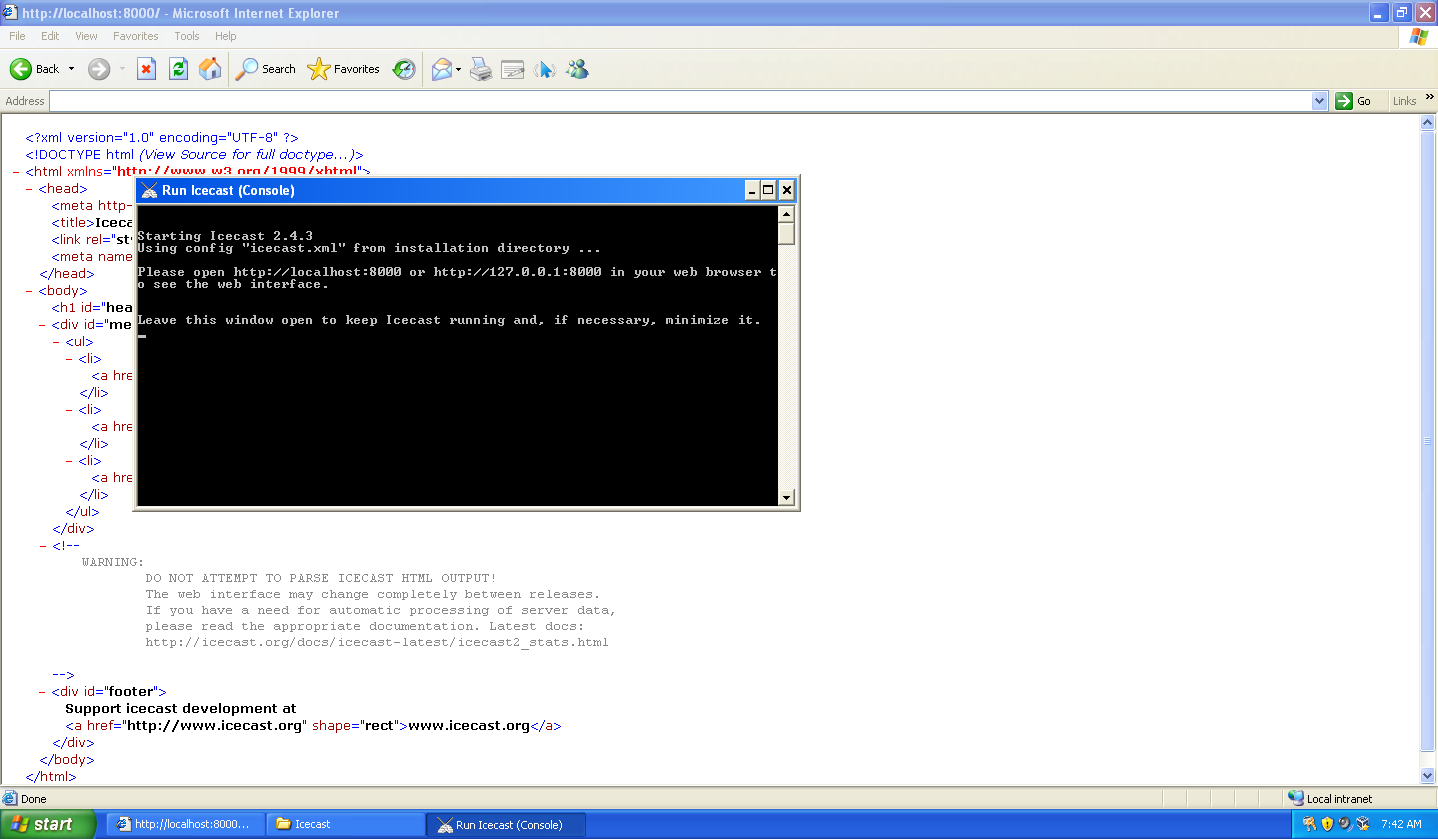Viewport: 1438px width, 839px height.
Task: Click the green Go button
Action: [x=1354, y=101]
